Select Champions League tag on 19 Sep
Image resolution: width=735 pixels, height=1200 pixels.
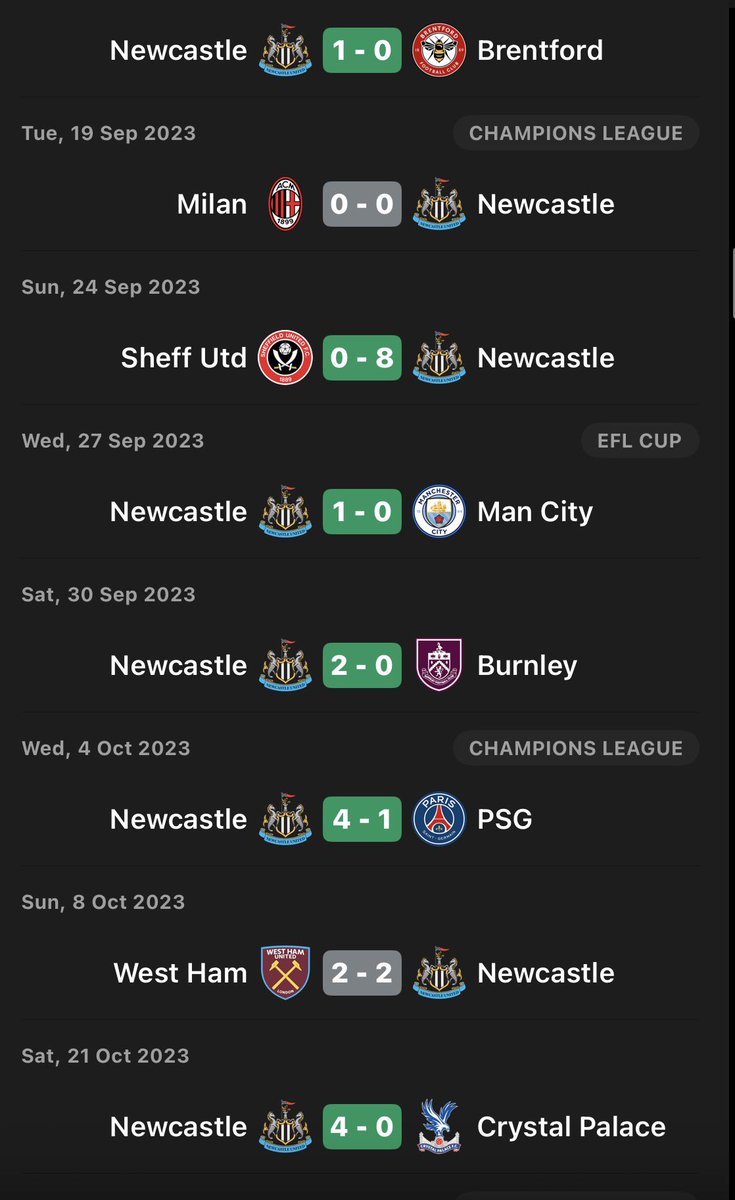point(576,133)
